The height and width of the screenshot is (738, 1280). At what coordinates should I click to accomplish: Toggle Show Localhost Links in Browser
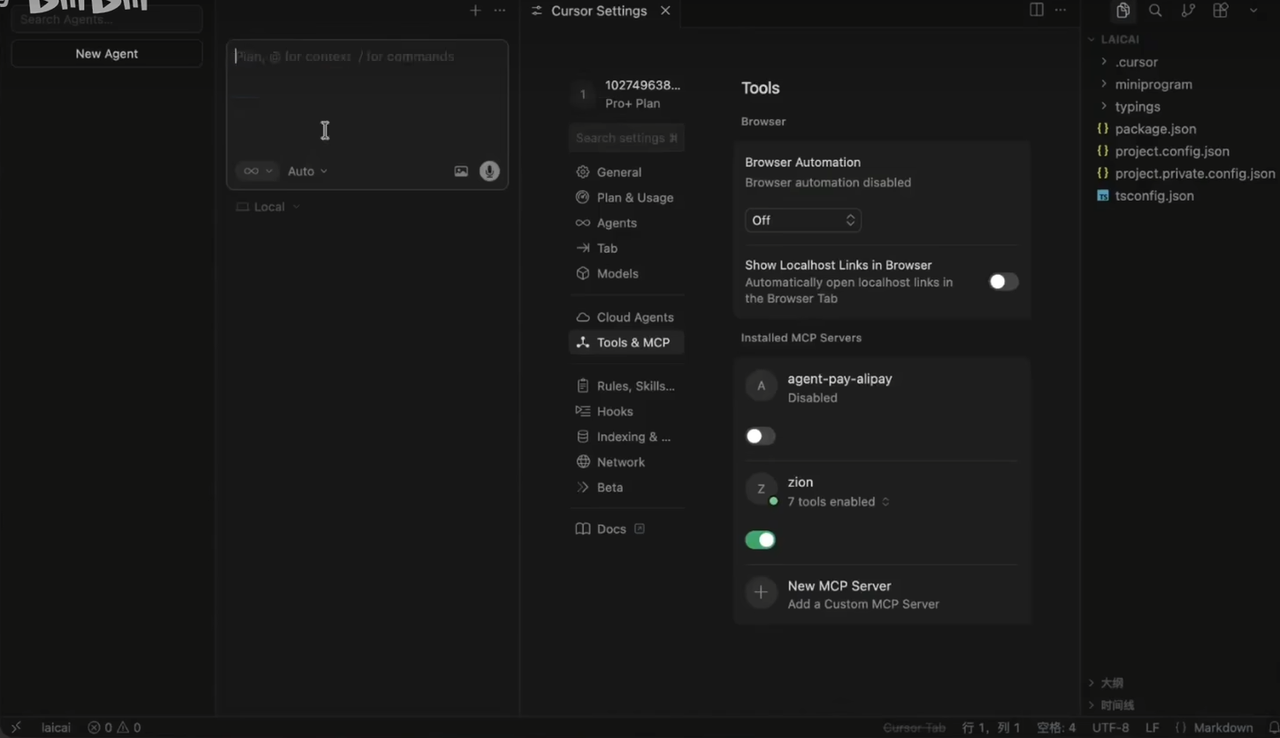pyautogui.click(x=1003, y=282)
